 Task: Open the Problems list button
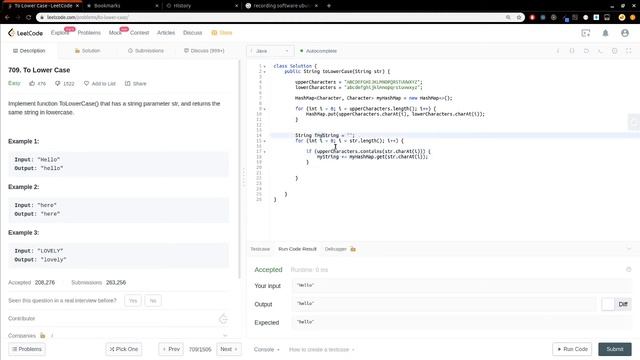pos(27,349)
